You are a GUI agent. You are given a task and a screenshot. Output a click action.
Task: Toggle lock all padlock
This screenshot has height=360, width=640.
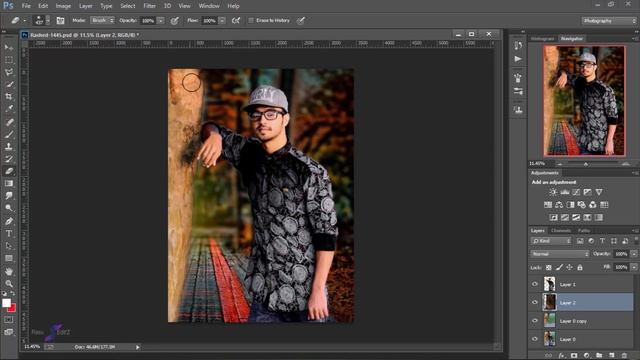[x=580, y=267]
